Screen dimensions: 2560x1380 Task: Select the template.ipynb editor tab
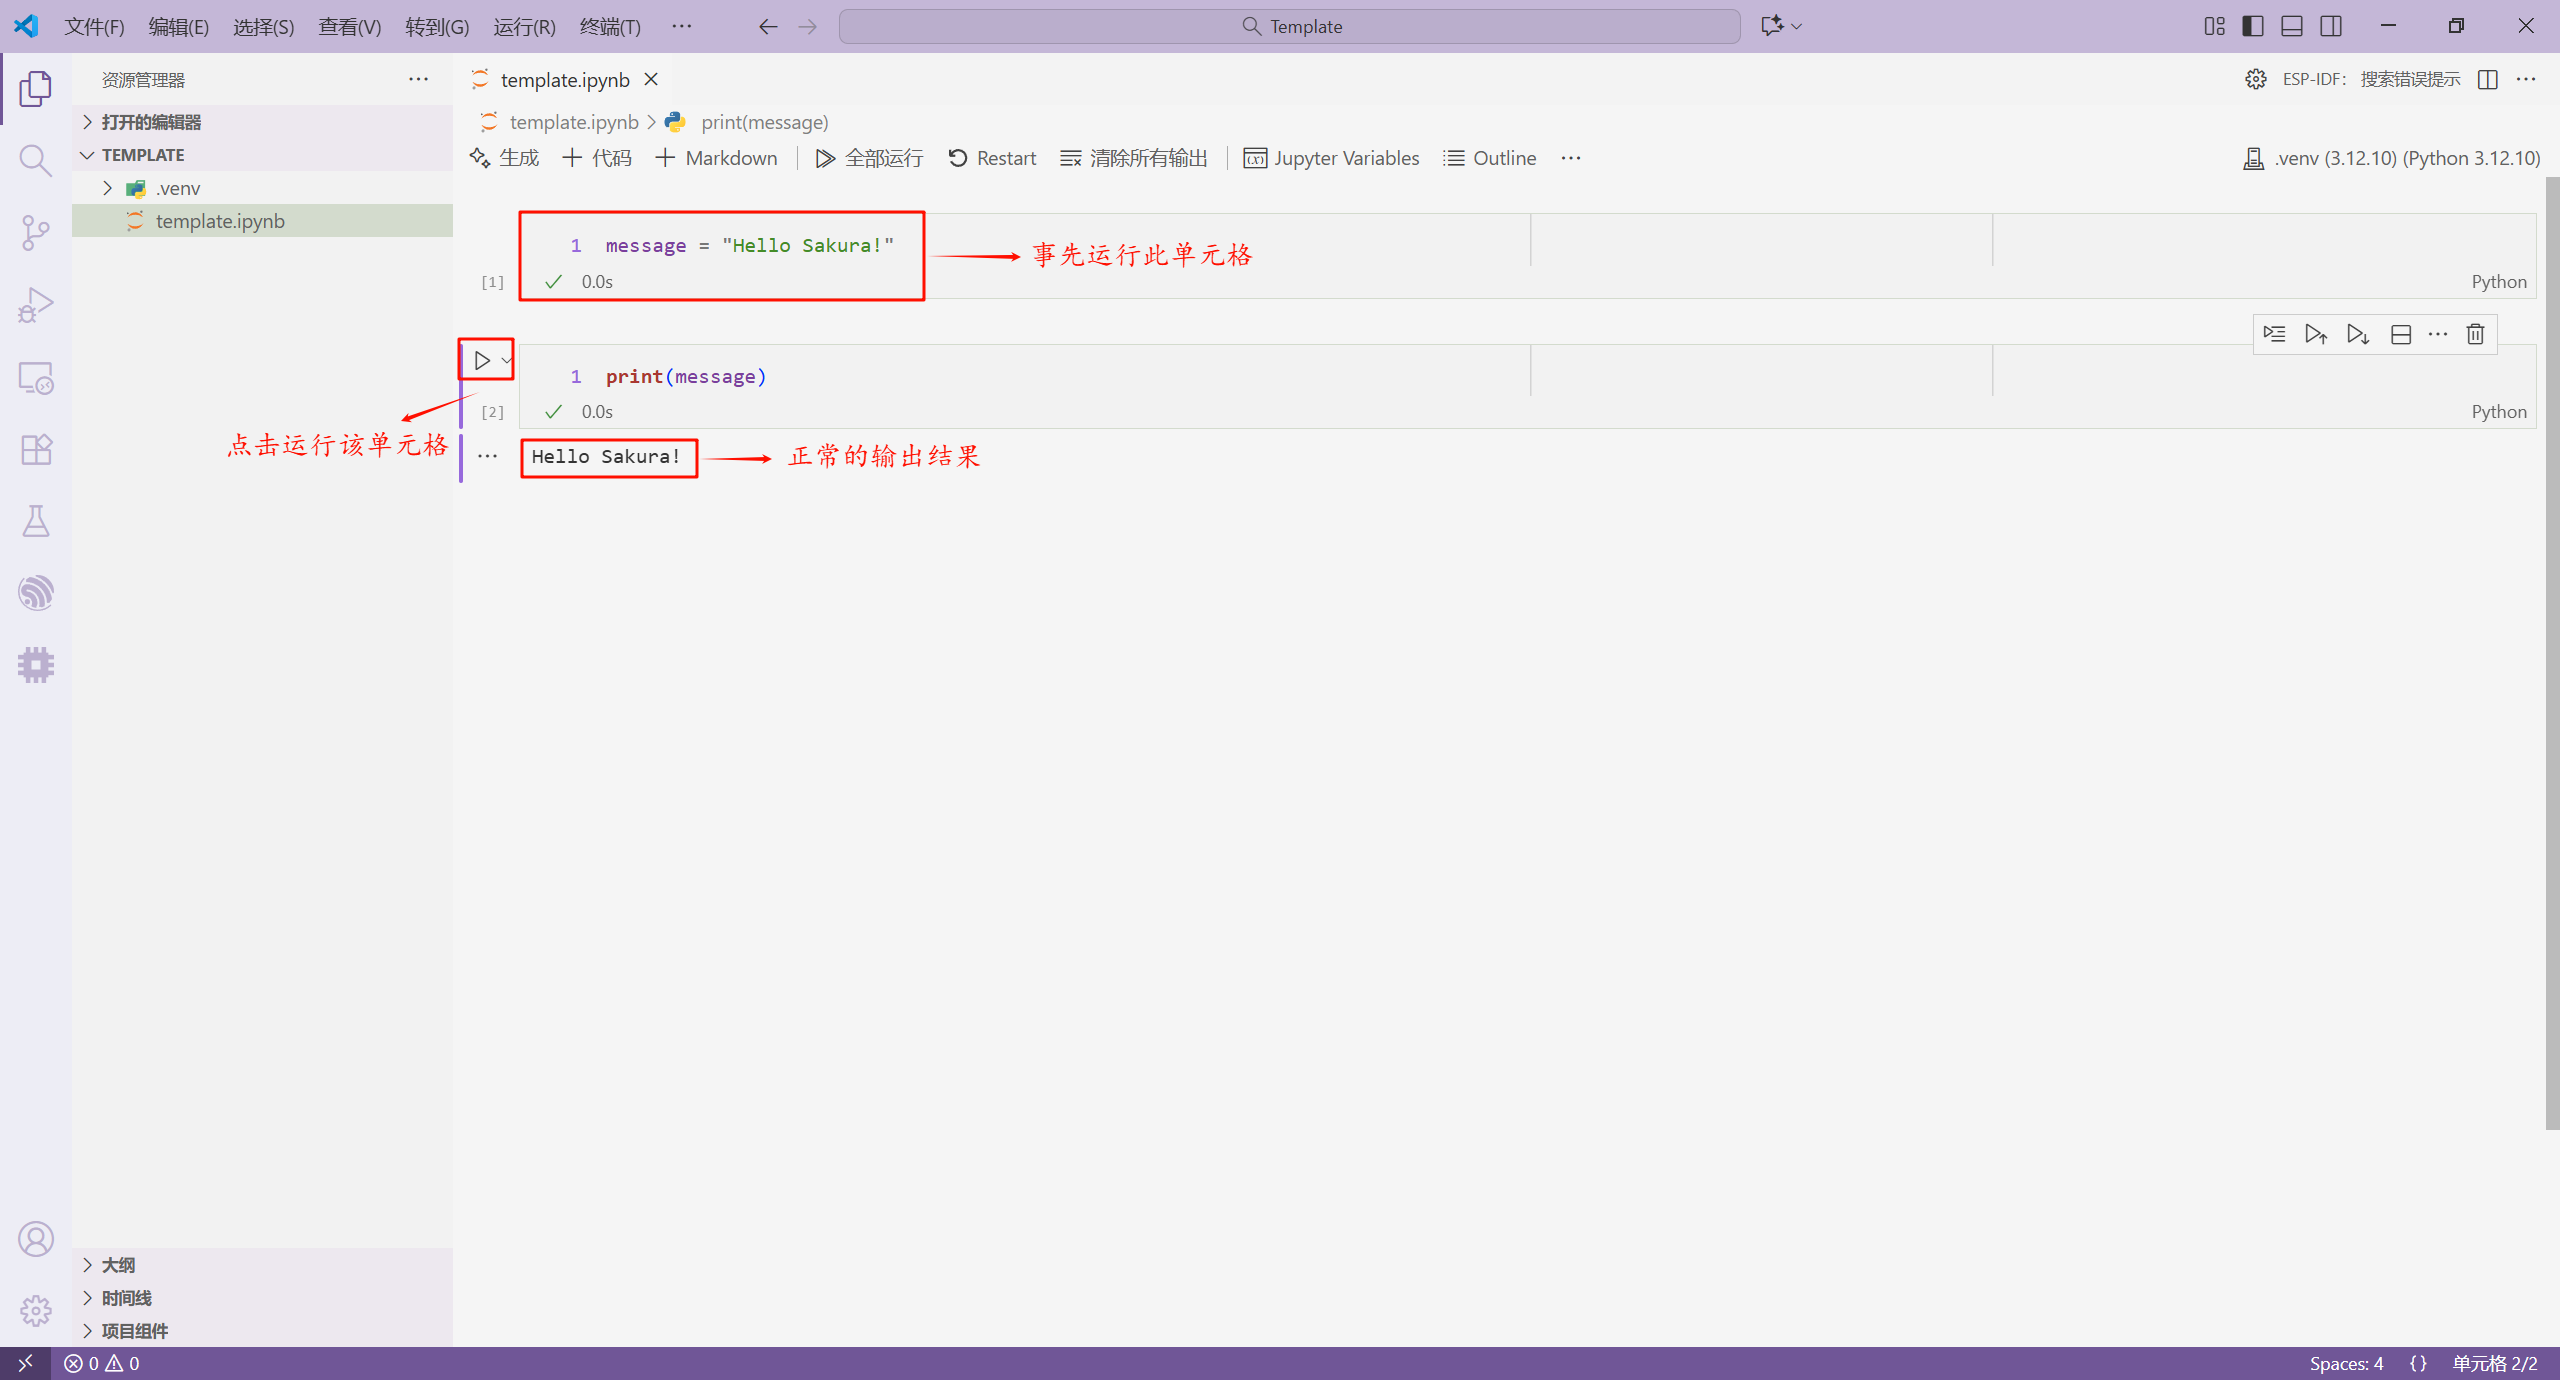[564, 80]
